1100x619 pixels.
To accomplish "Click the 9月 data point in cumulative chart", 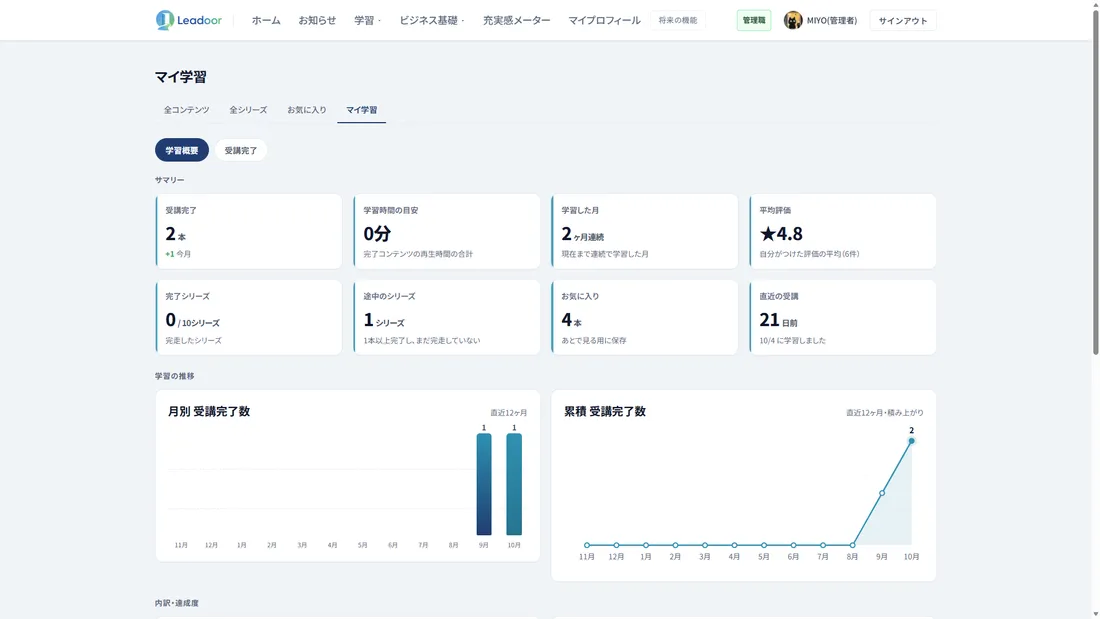I will 882,493.
